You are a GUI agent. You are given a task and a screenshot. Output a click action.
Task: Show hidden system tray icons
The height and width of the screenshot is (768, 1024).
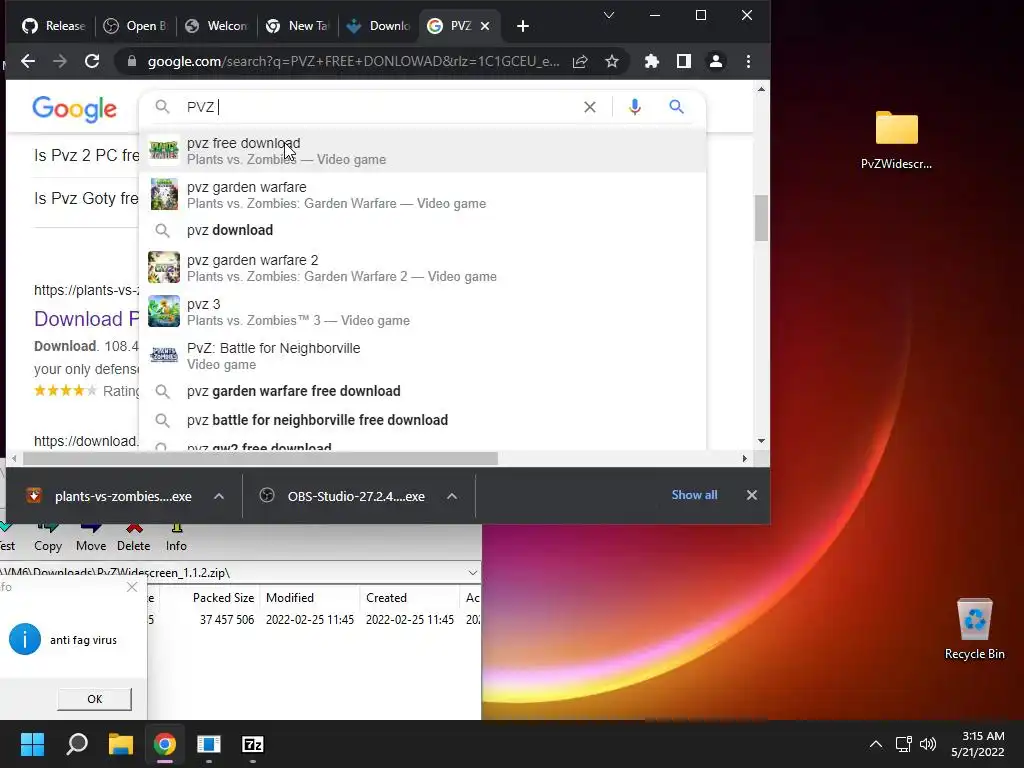tap(876, 744)
